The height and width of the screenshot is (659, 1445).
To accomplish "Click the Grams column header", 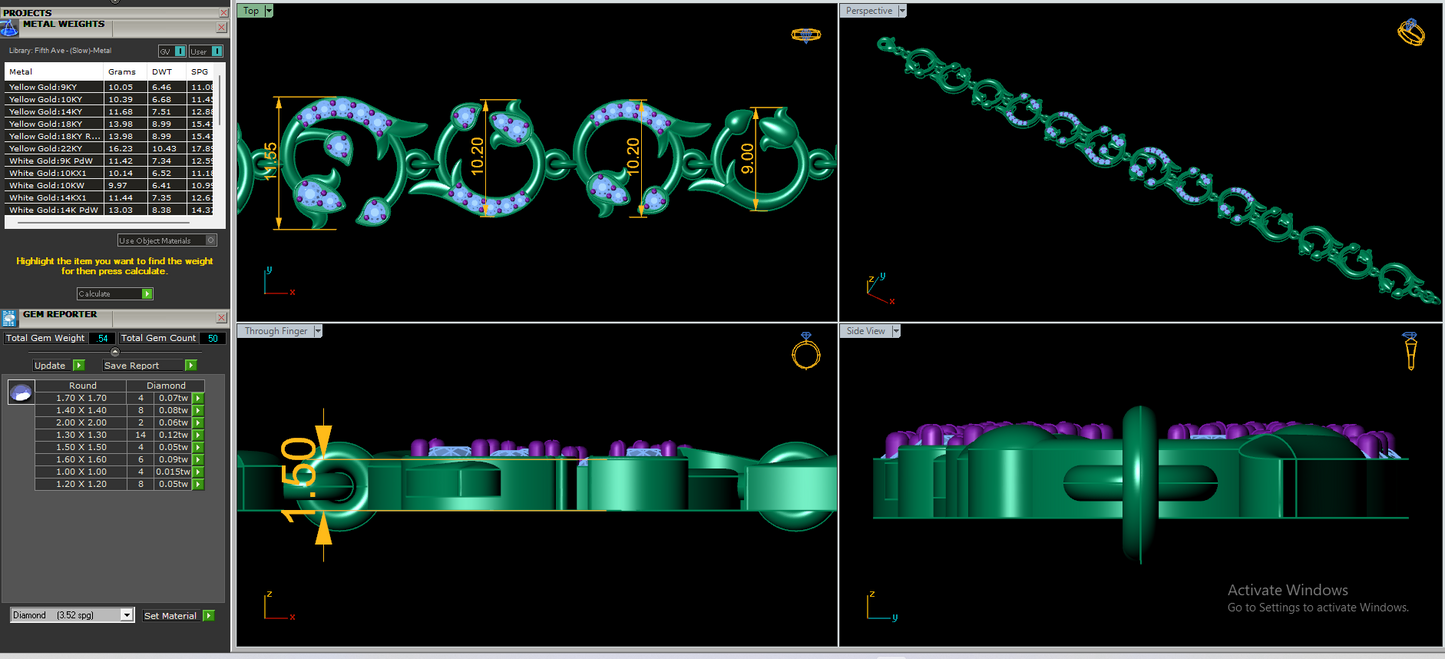I will tap(126, 72).
